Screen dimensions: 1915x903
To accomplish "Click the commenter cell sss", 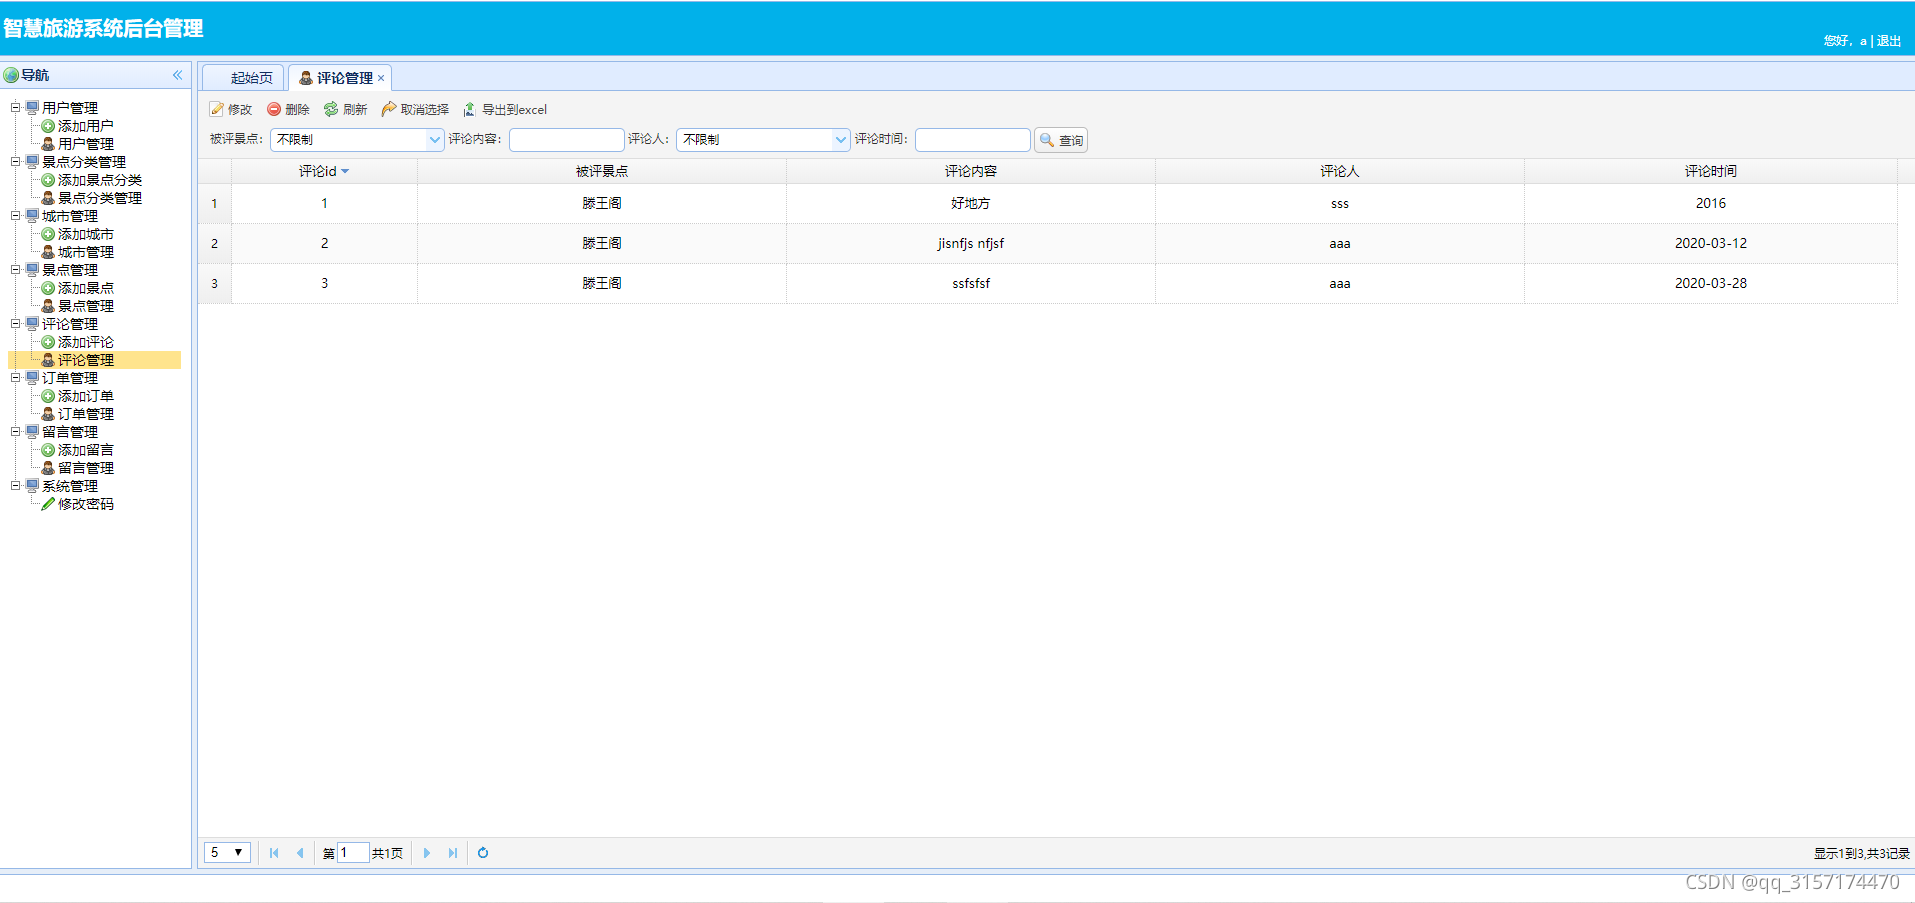I will pyautogui.click(x=1340, y=204).
